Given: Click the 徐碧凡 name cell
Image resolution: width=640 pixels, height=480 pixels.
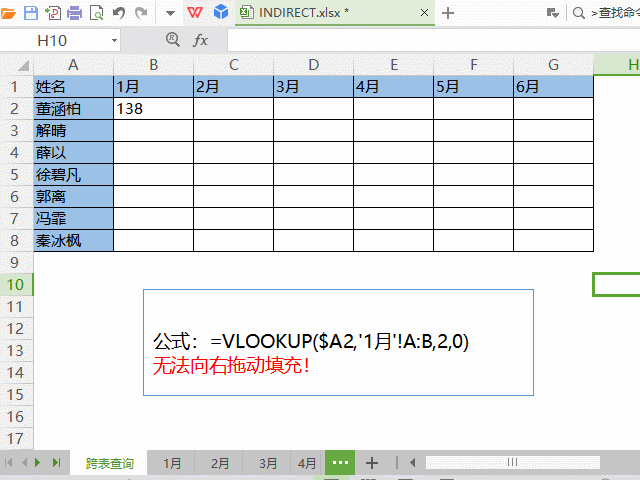Looking at the screenshot, I should [x=73, y=175].
